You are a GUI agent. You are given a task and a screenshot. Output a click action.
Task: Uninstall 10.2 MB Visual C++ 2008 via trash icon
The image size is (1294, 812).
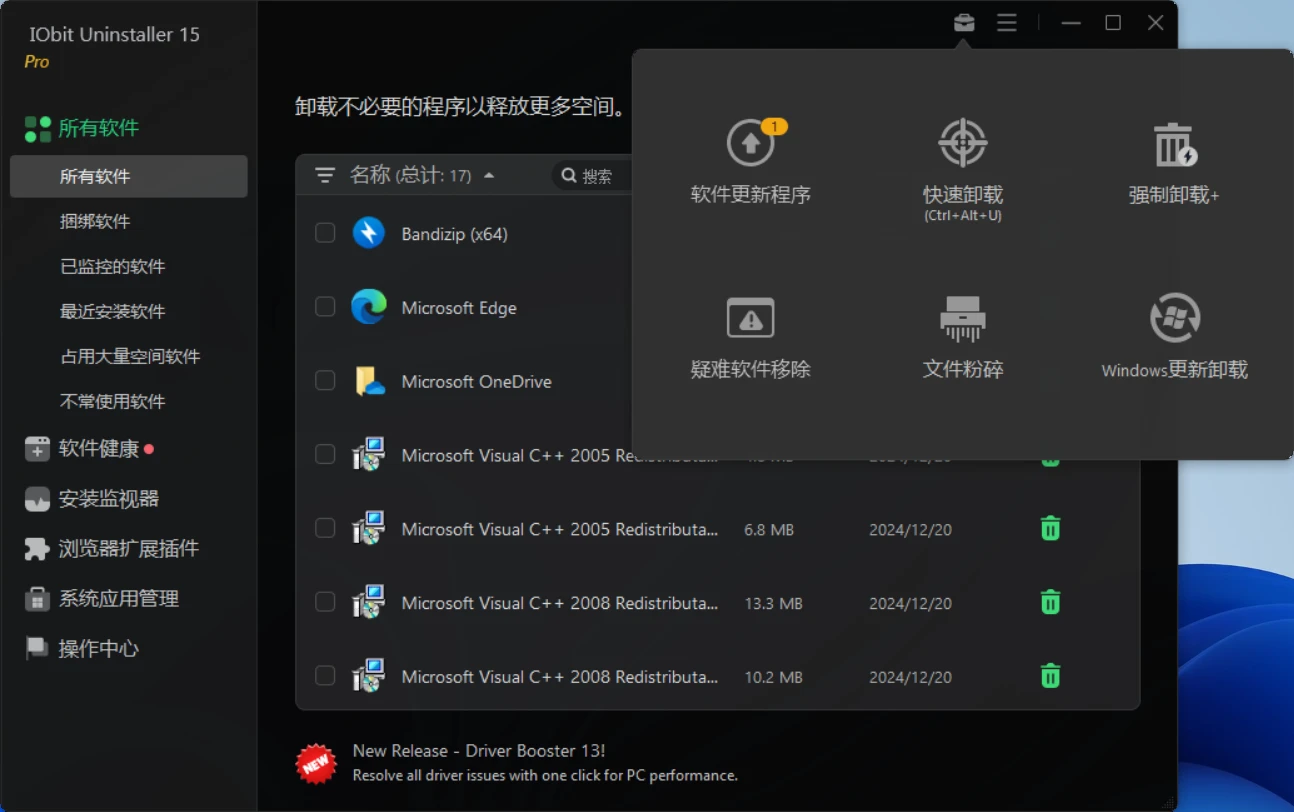pos(1050,676)
